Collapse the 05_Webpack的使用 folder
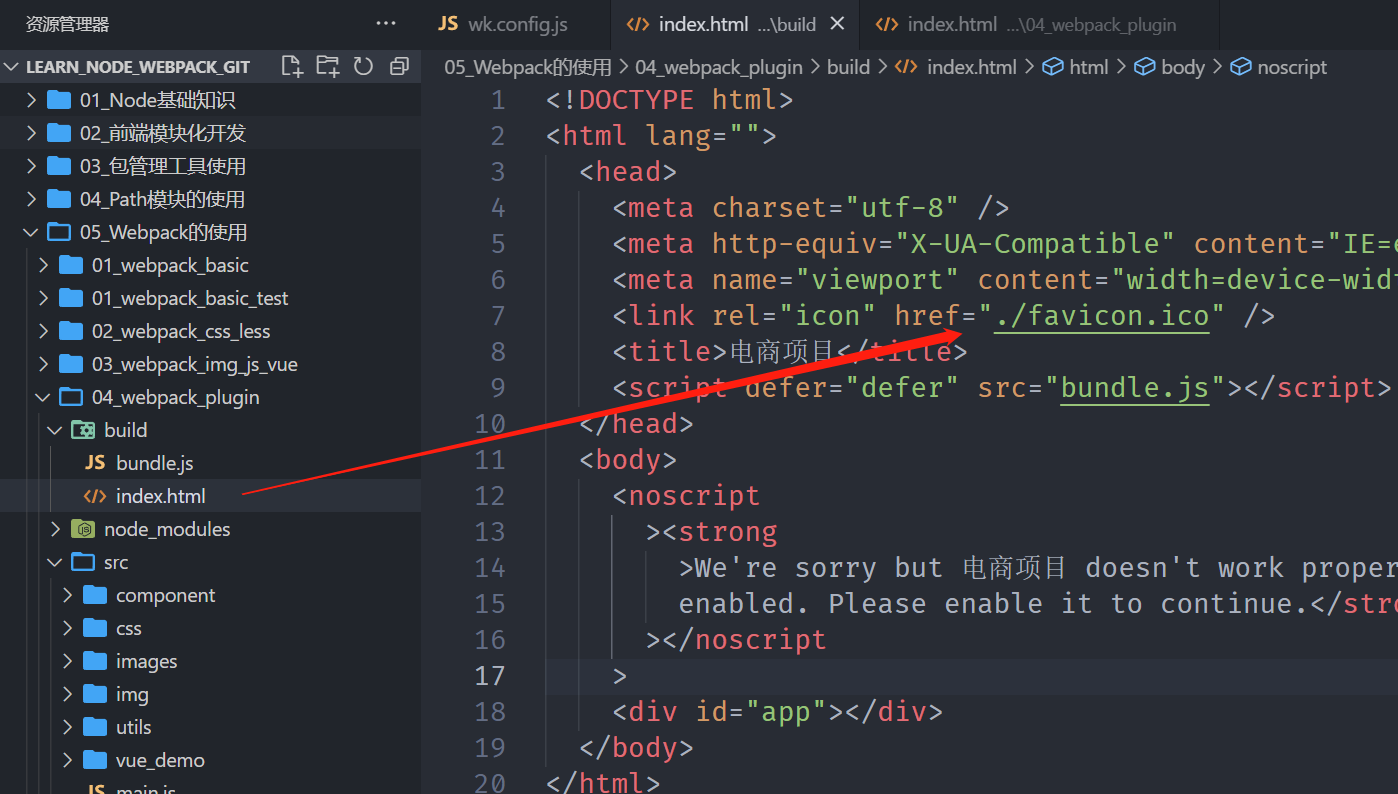 pyautogui.click(x=162, y=232)
